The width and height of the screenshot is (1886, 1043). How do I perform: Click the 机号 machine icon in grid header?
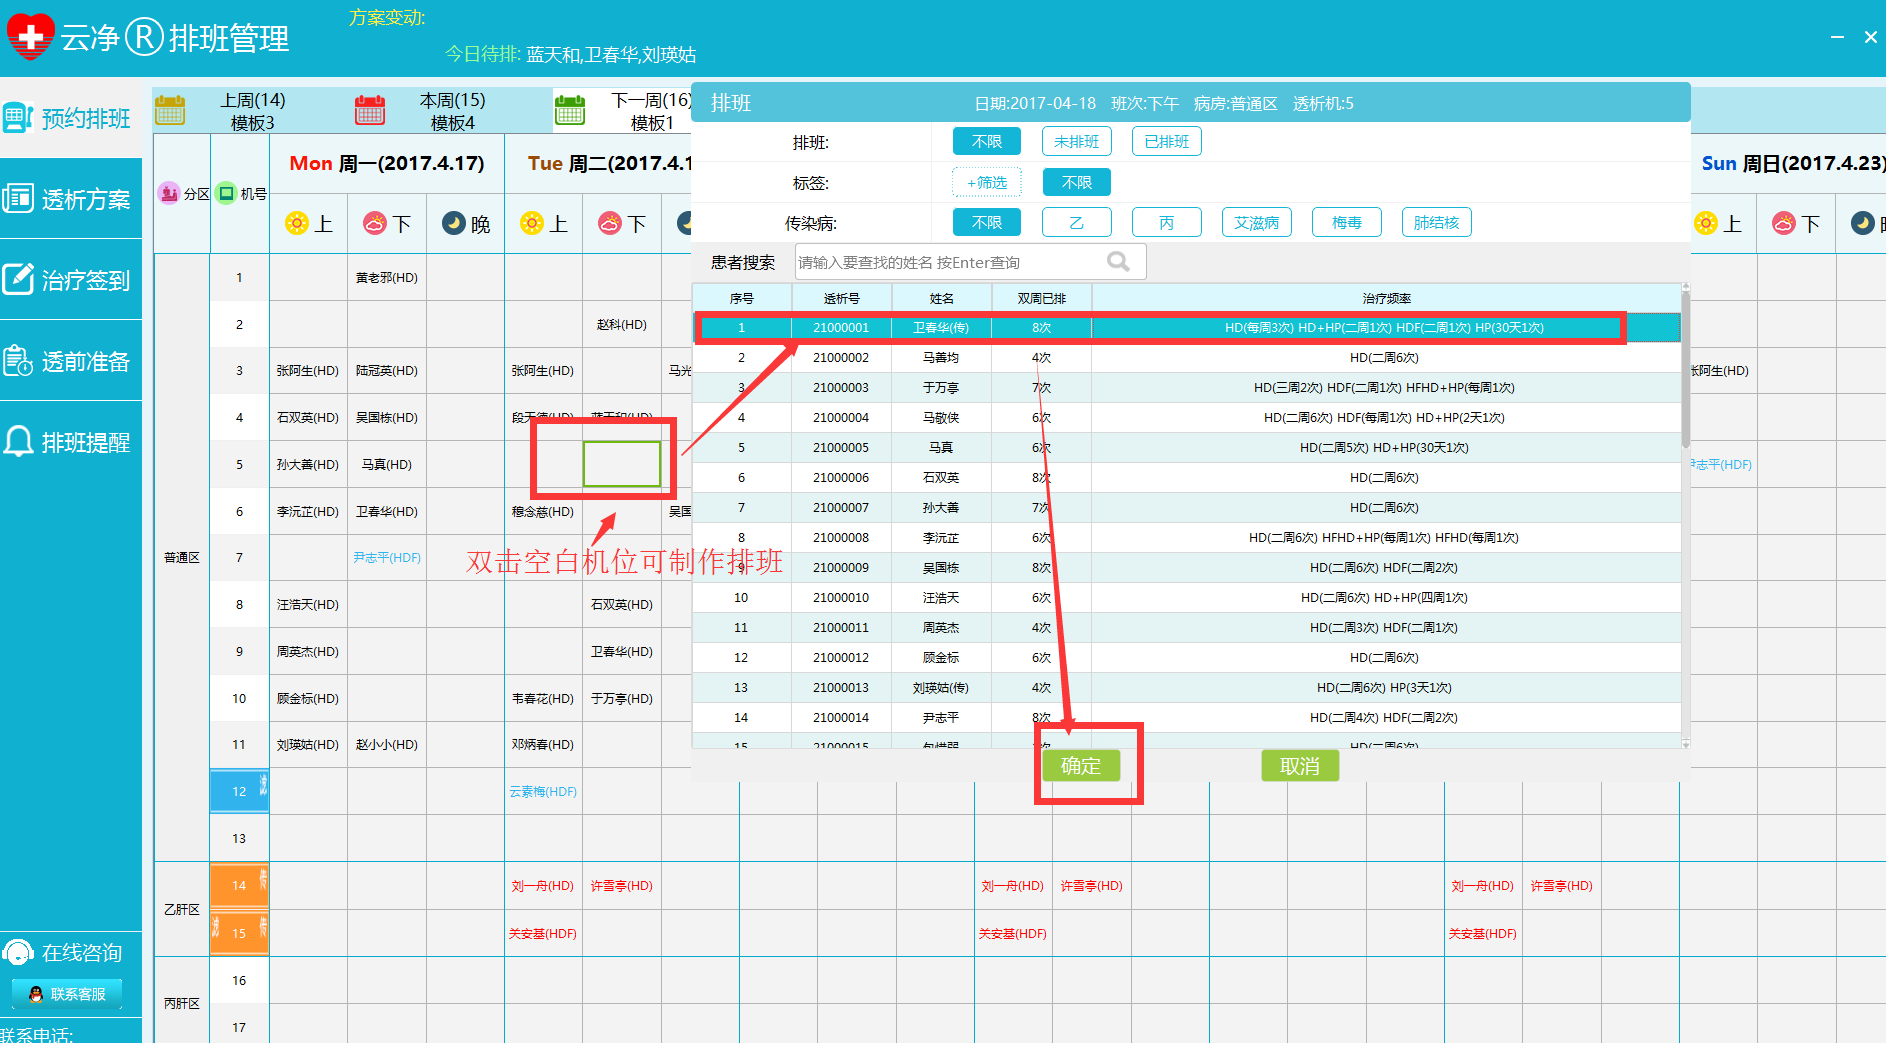(x=227, y=193)
